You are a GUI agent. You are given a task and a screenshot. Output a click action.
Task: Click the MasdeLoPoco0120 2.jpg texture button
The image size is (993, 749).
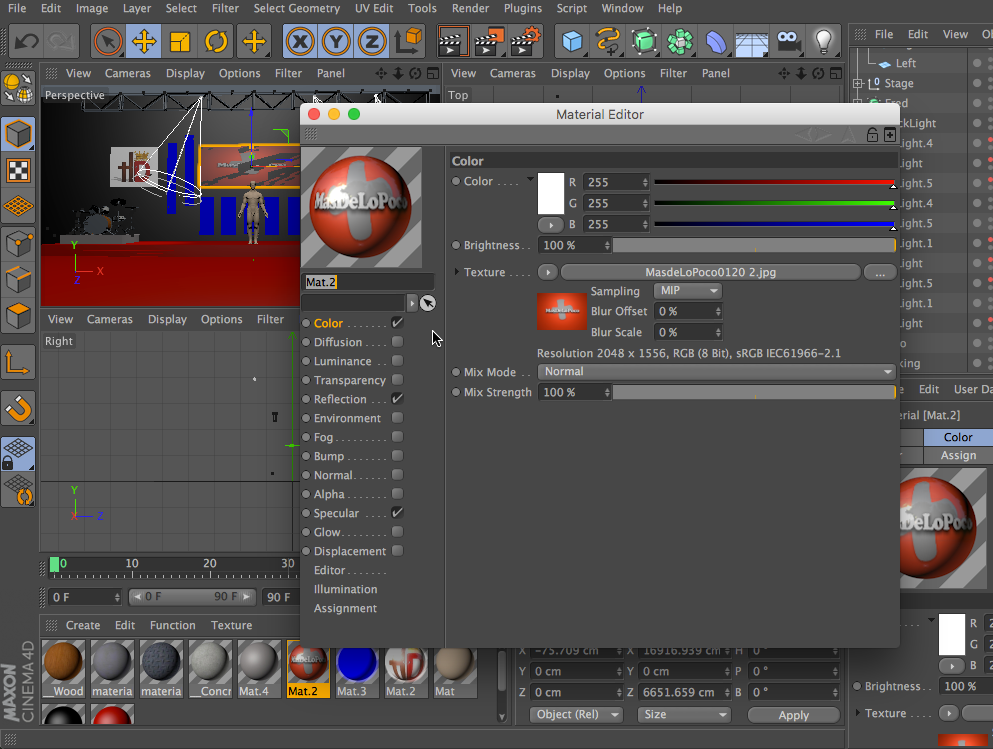click(x=711, y=272)
